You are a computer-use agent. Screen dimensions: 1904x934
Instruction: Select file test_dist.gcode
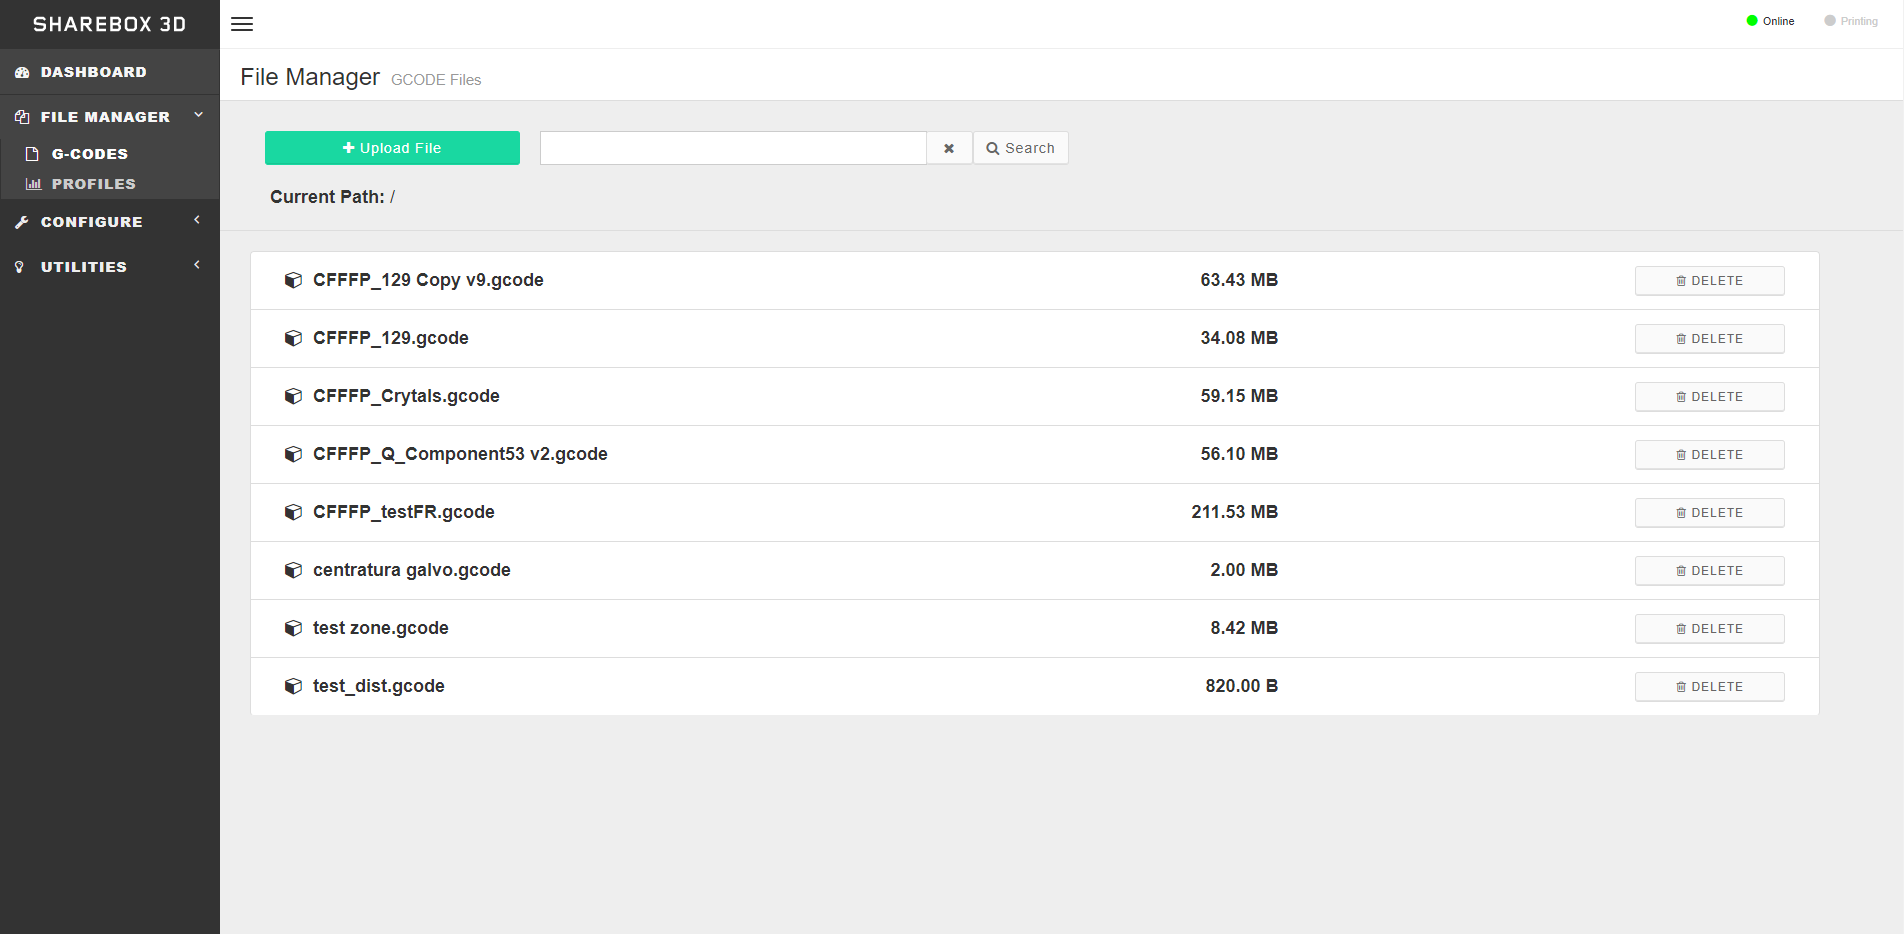[379, 686]
